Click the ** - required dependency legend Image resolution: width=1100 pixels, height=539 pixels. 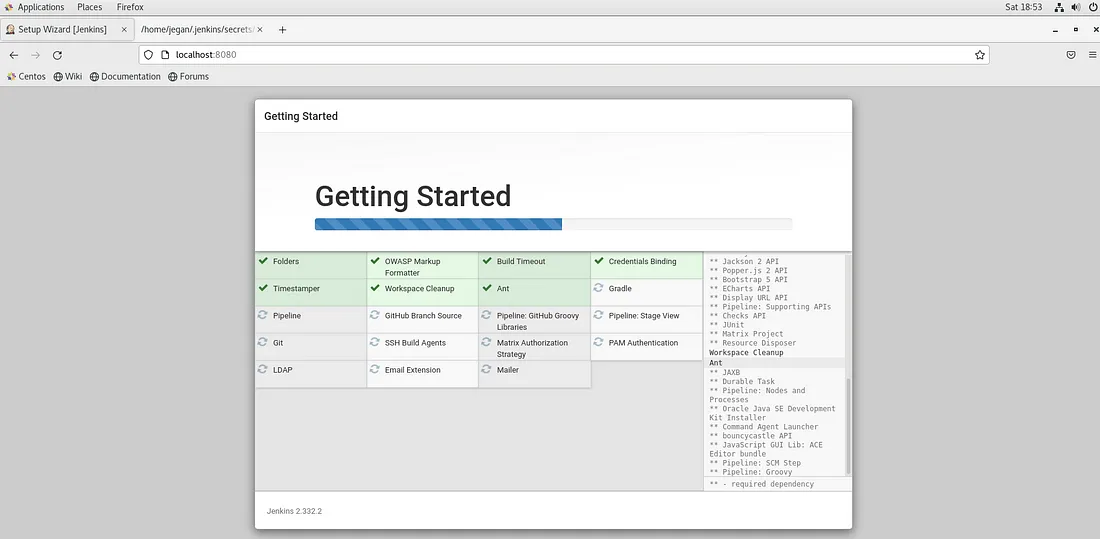pos(761,484)
